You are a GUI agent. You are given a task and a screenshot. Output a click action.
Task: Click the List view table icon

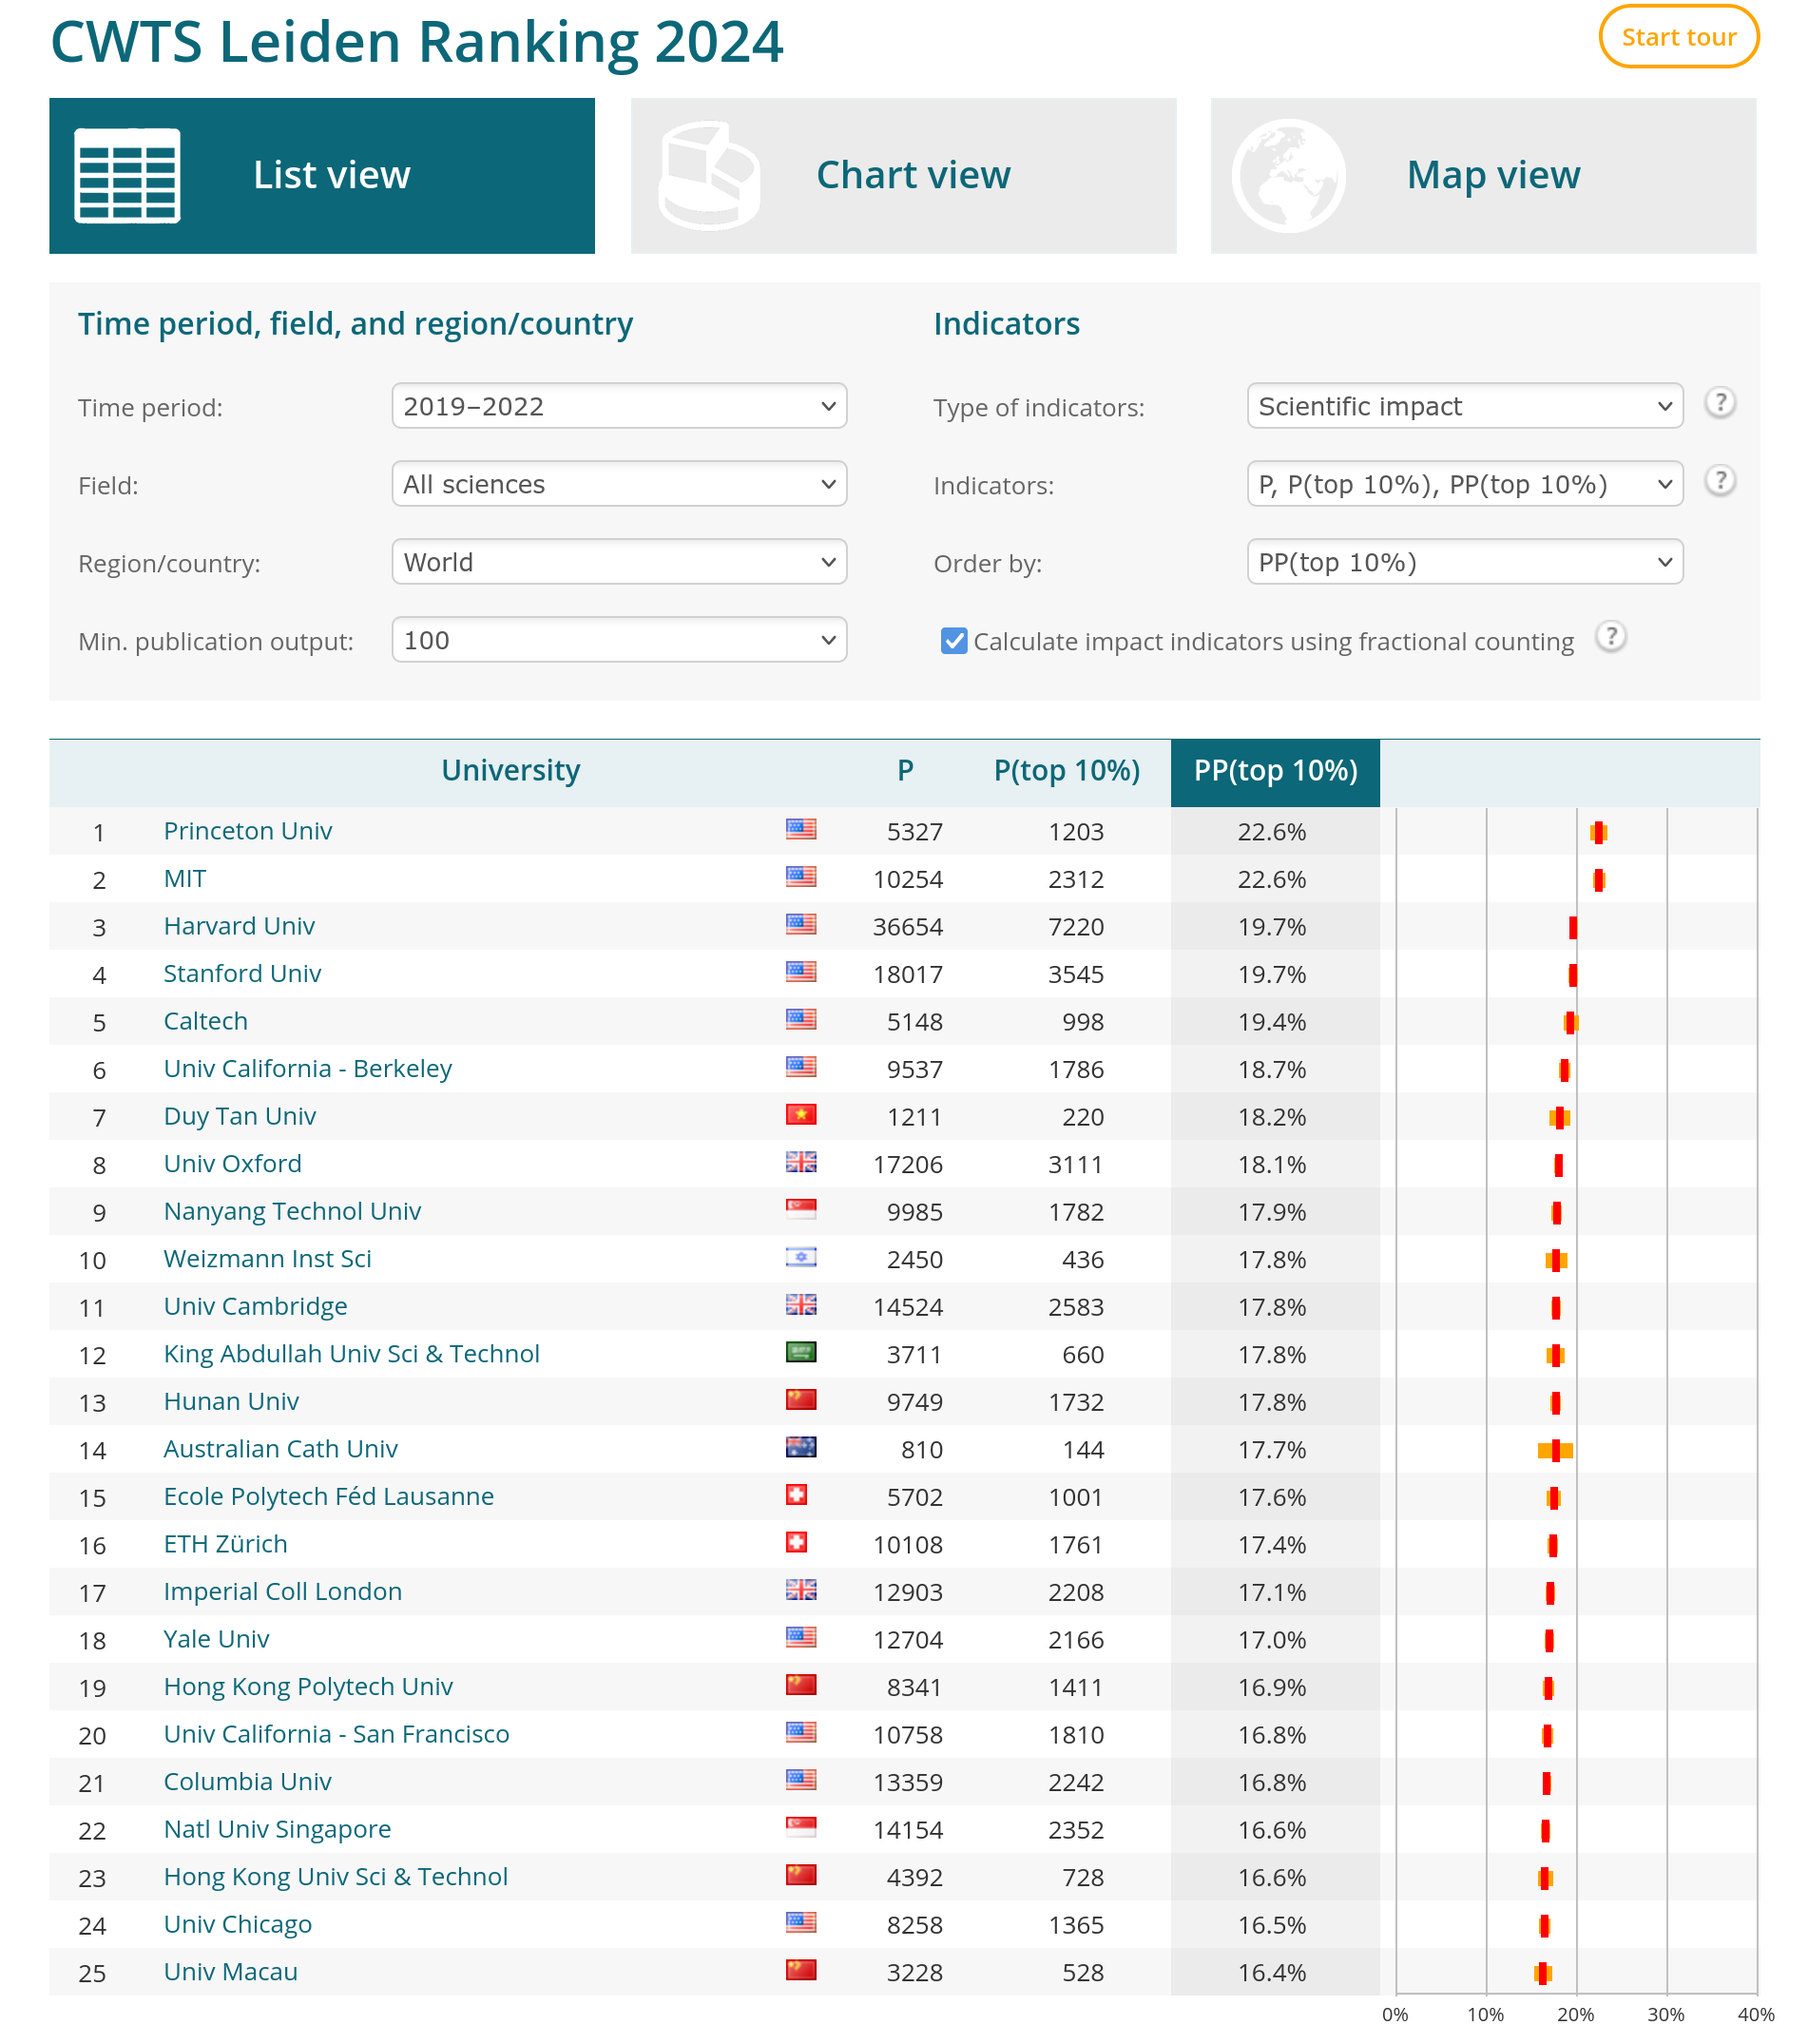pyautogui.click(x=127, y=175)
